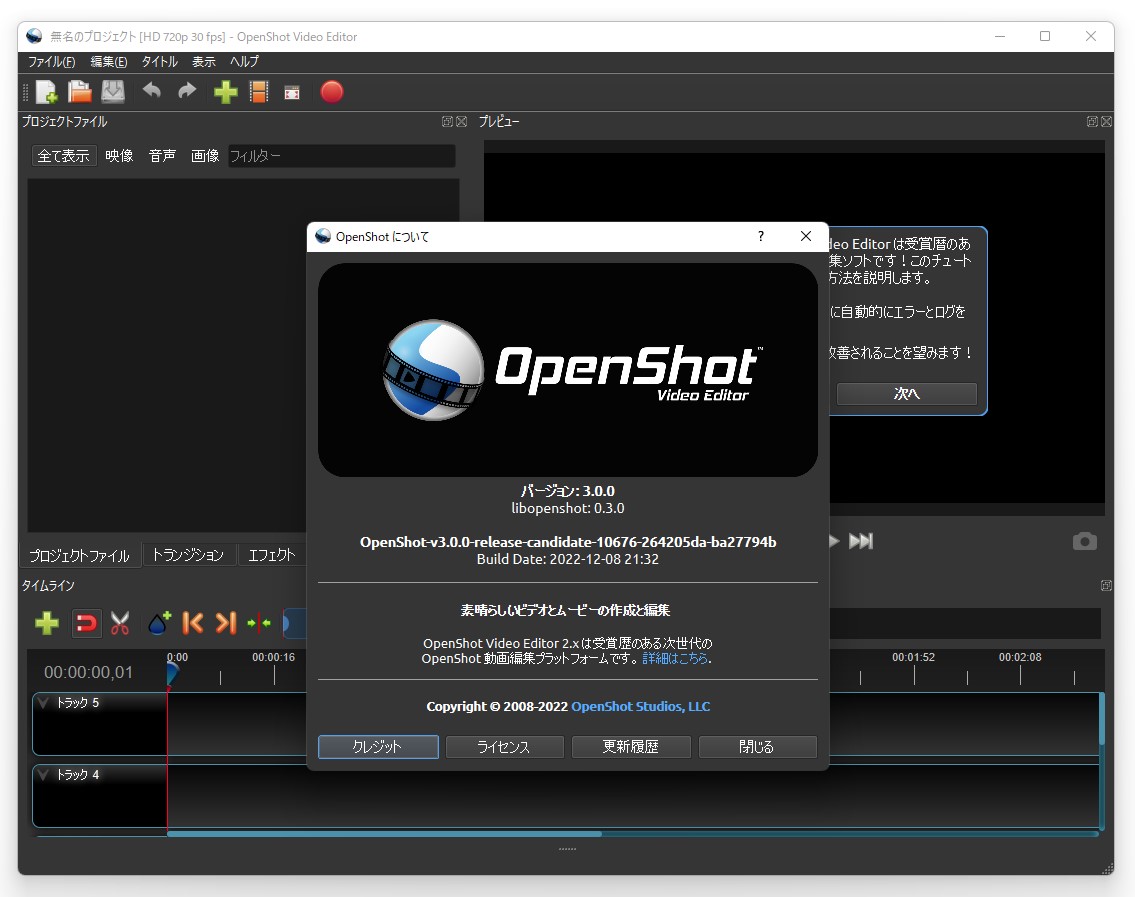Jump to previous marker on the timeline
This screenshot has width=1135, height=897.
point(192,623)
